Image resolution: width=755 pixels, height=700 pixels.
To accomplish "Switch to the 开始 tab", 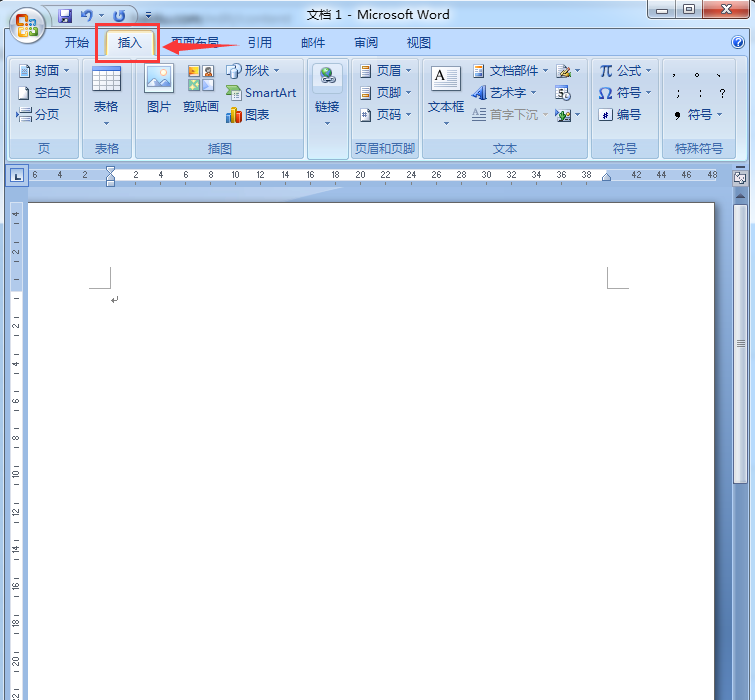I will [77, 43].
